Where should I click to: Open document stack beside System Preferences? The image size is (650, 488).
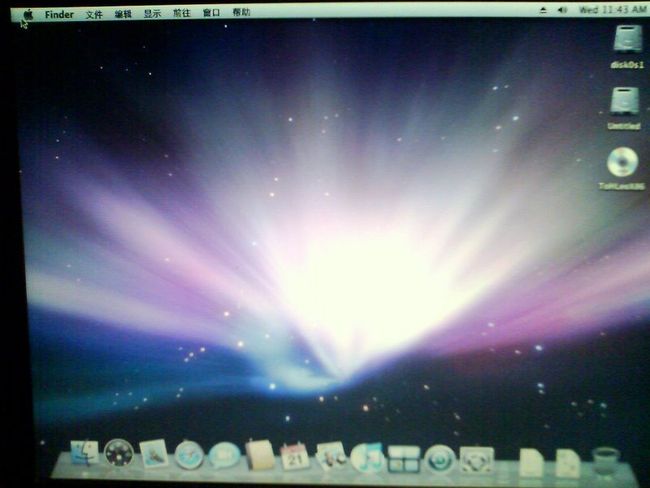click(x=531, y=462)
